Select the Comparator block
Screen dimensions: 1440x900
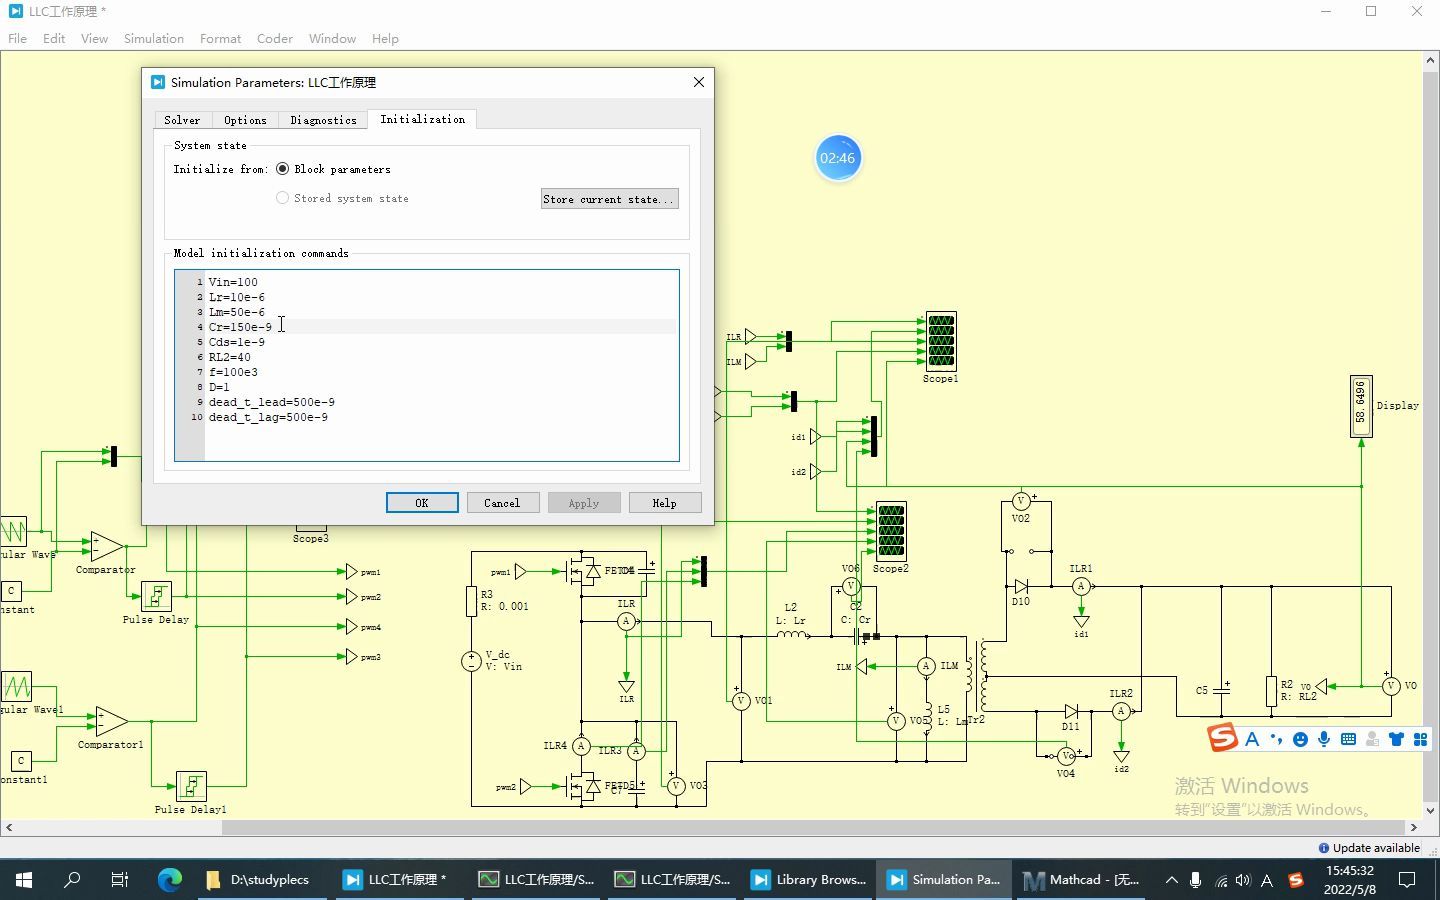click(x=108, y=546)
